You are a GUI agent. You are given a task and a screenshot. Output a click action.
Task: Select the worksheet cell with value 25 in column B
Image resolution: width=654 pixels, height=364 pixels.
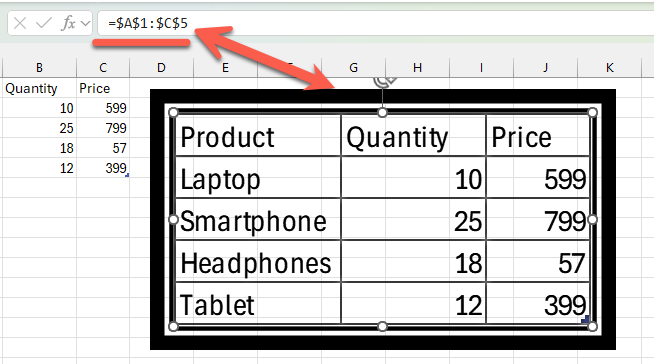39,128
